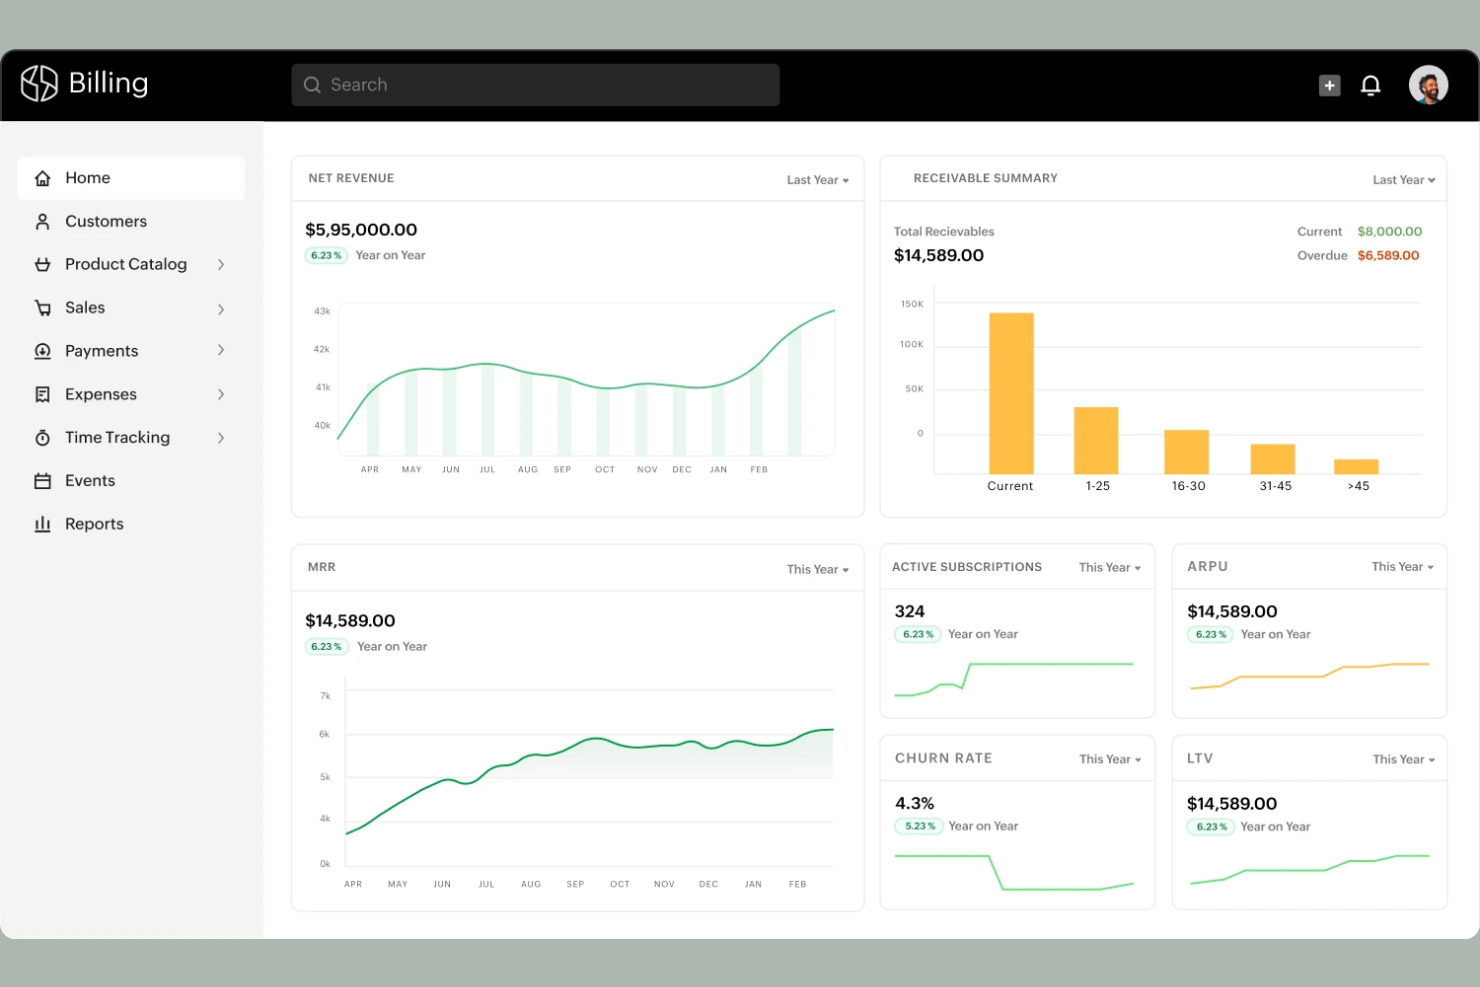The image size is (1480, 987).
Task: Expand the Sales submenu chevron
Action: click(x=221, y=309)
